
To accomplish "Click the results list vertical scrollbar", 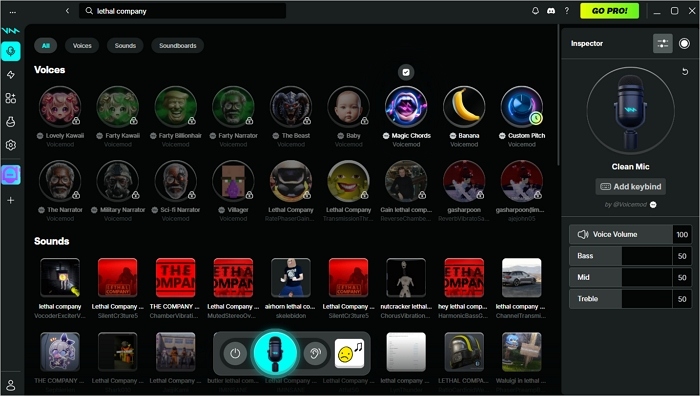I will click(558, 96).
